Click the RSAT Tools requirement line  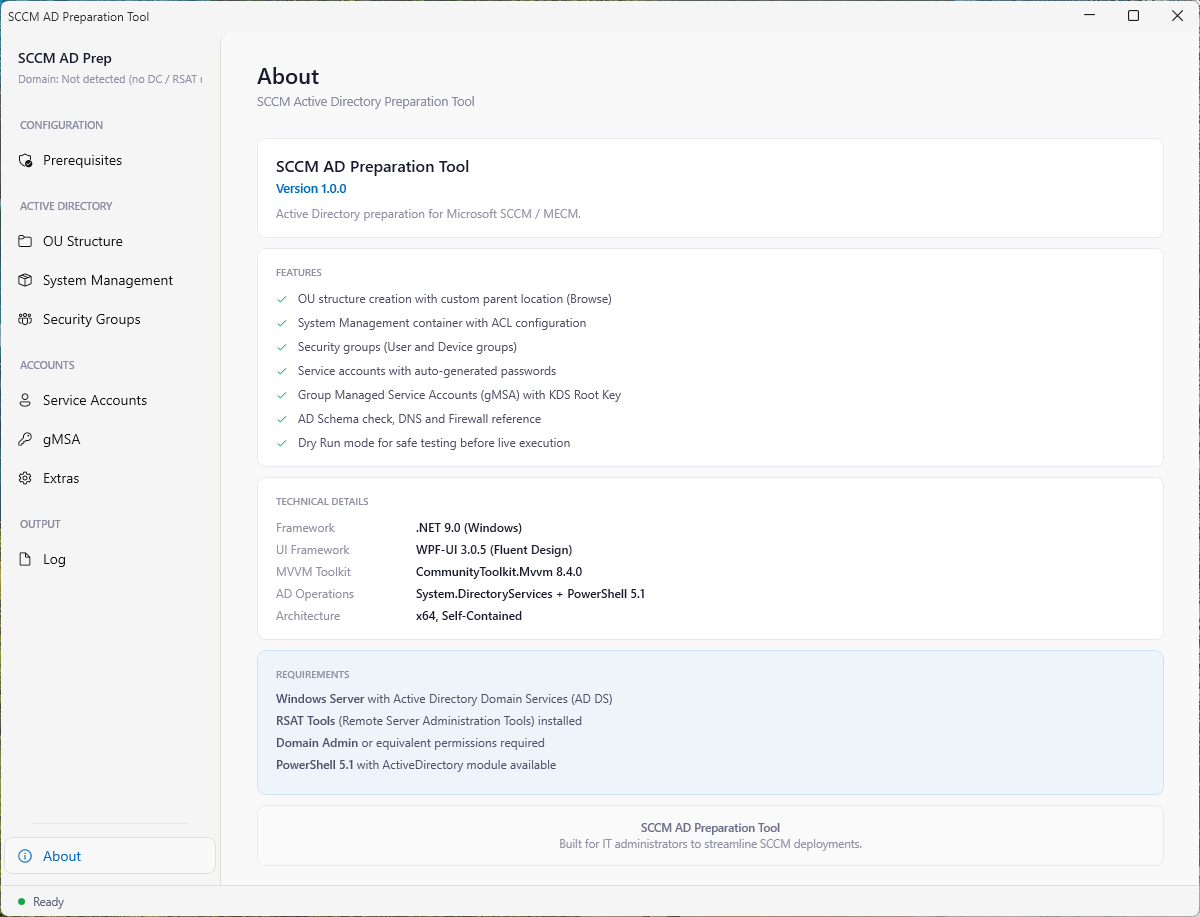click(x=429, y=721)
